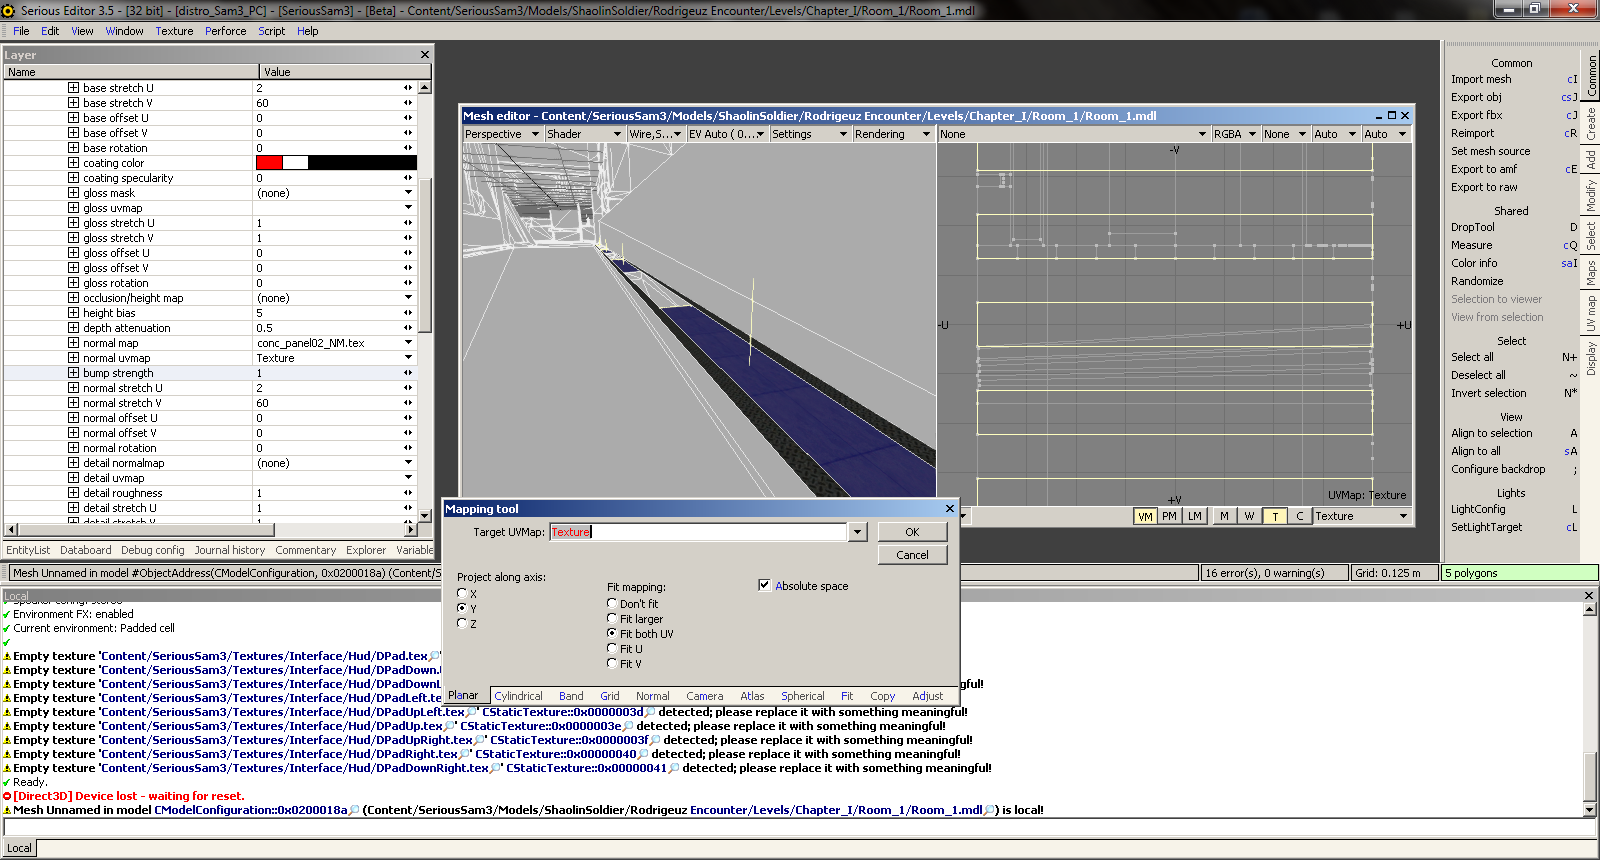Viewport: 1600px width, 860px height.
Task: Select the Z projection axis
Action: [x=462, y=623]
